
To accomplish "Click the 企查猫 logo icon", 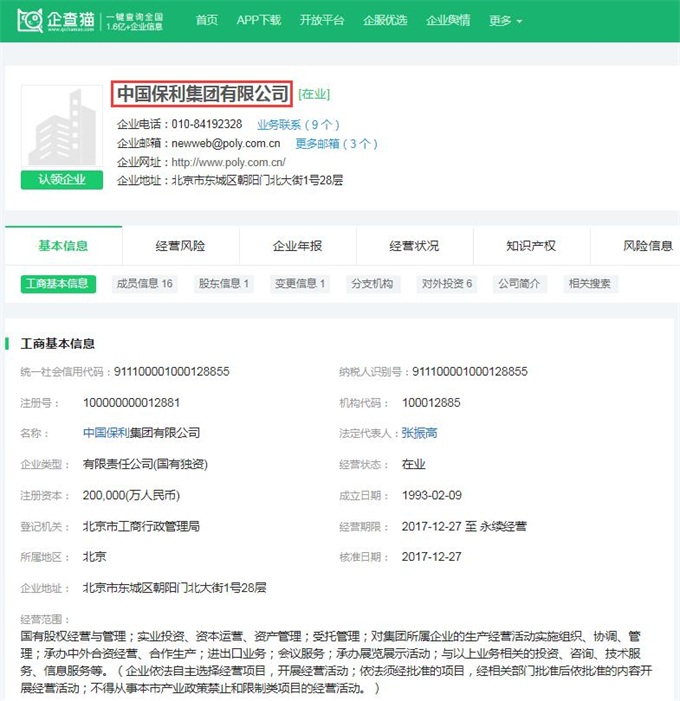I will [x=29, y=20].
